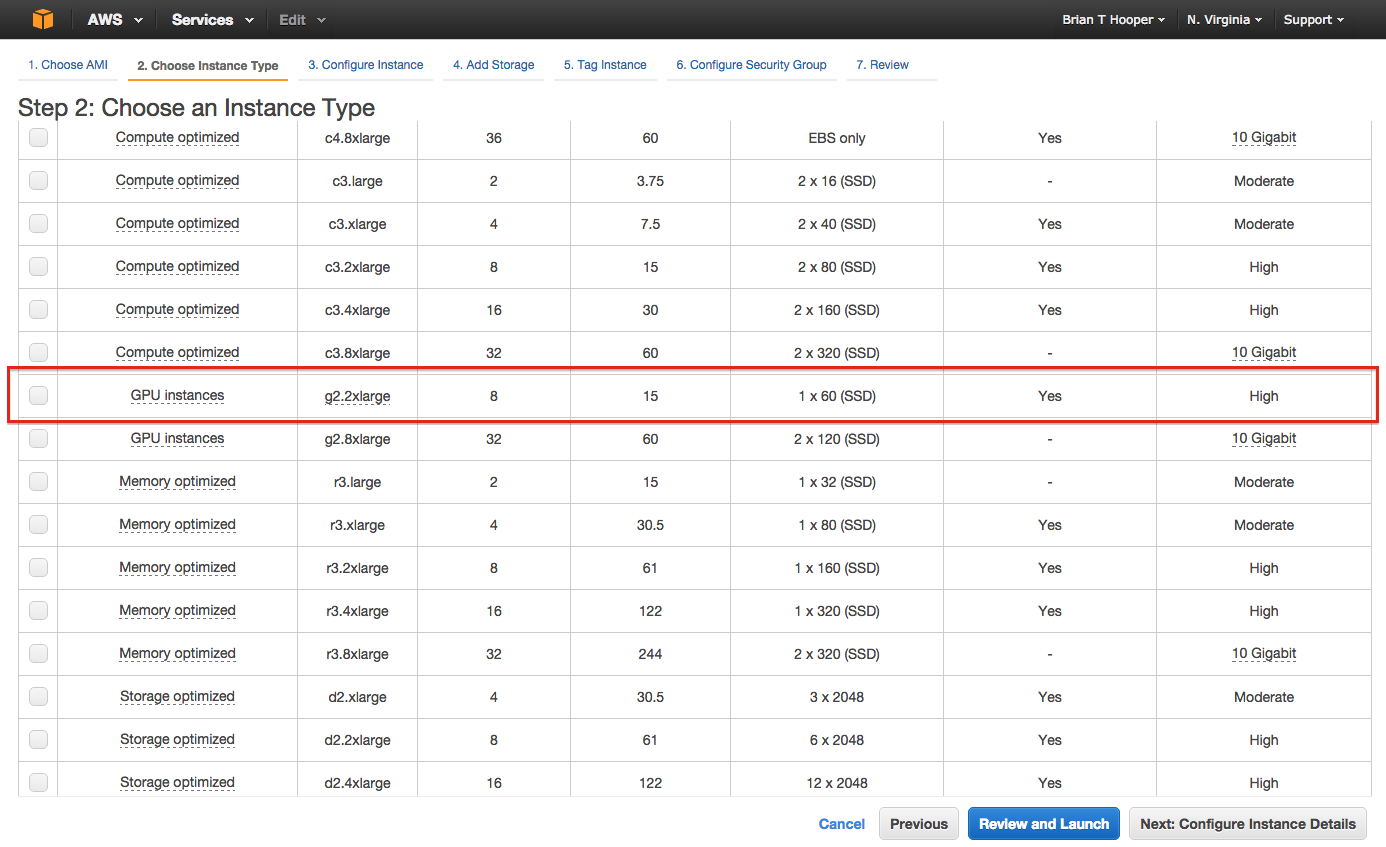Open the Add Storage step
This screenshot has width=1386, height=847.
click(493, 64)
